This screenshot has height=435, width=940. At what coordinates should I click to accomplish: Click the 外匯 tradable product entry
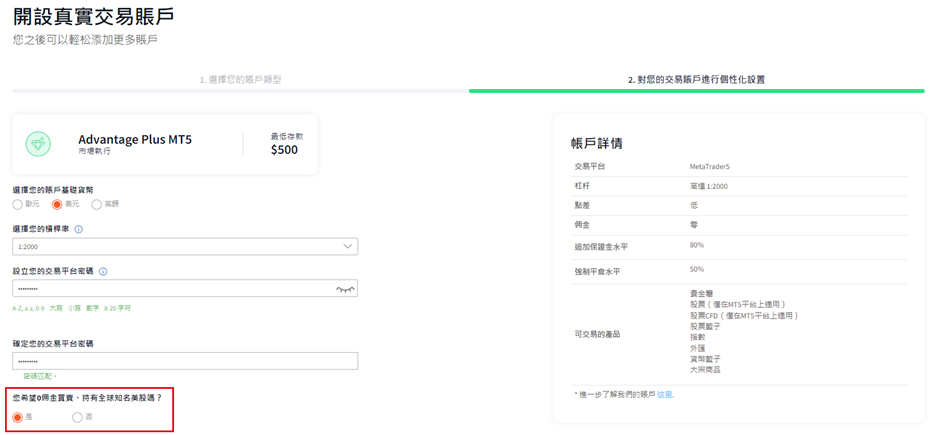point(698,348)
